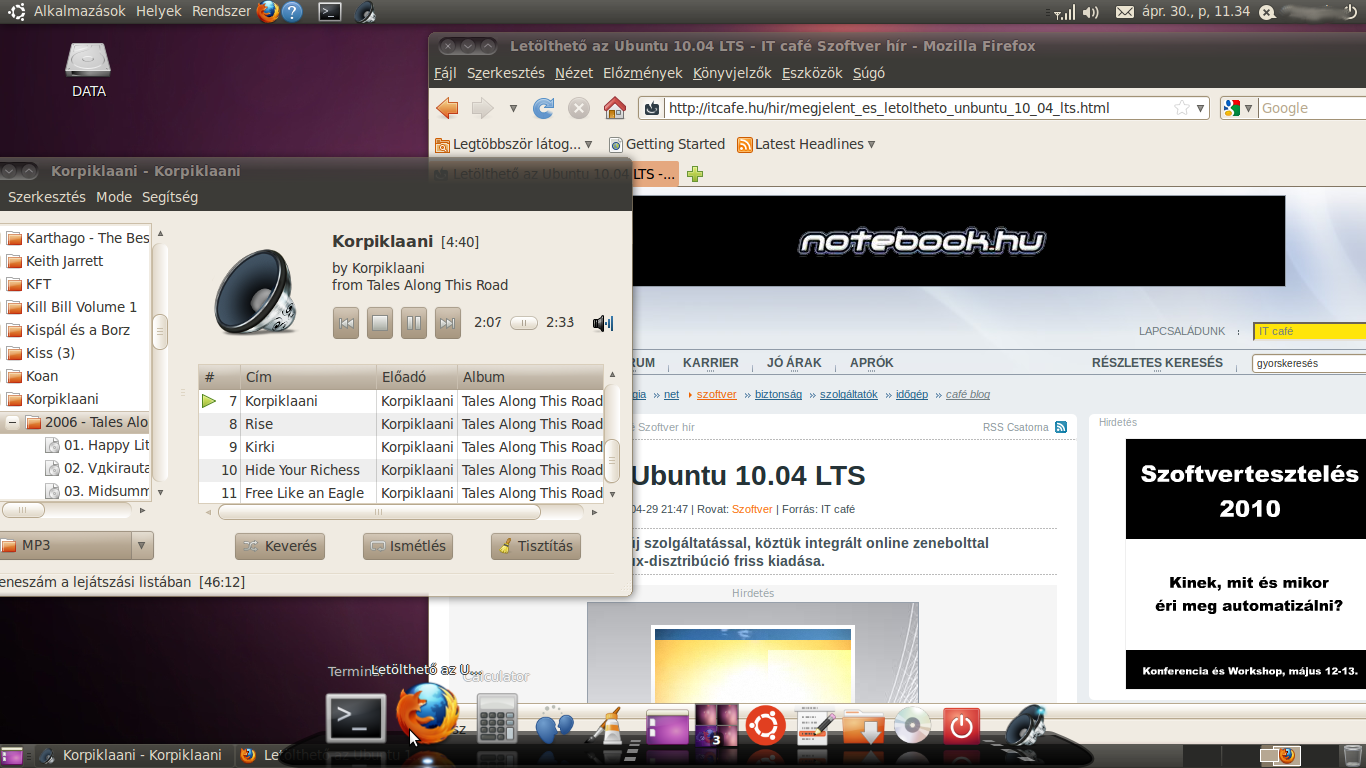Screen dimensions: 1366x768
Task: Click Keverés shuffle button
Action: click(x=280, y=546)
